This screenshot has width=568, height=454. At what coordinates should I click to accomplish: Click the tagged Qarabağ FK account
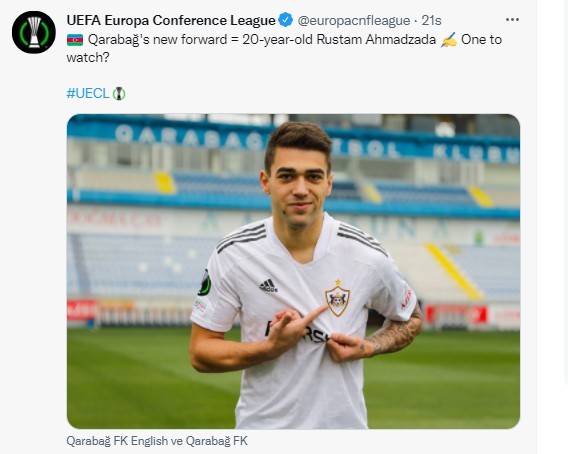217,441
